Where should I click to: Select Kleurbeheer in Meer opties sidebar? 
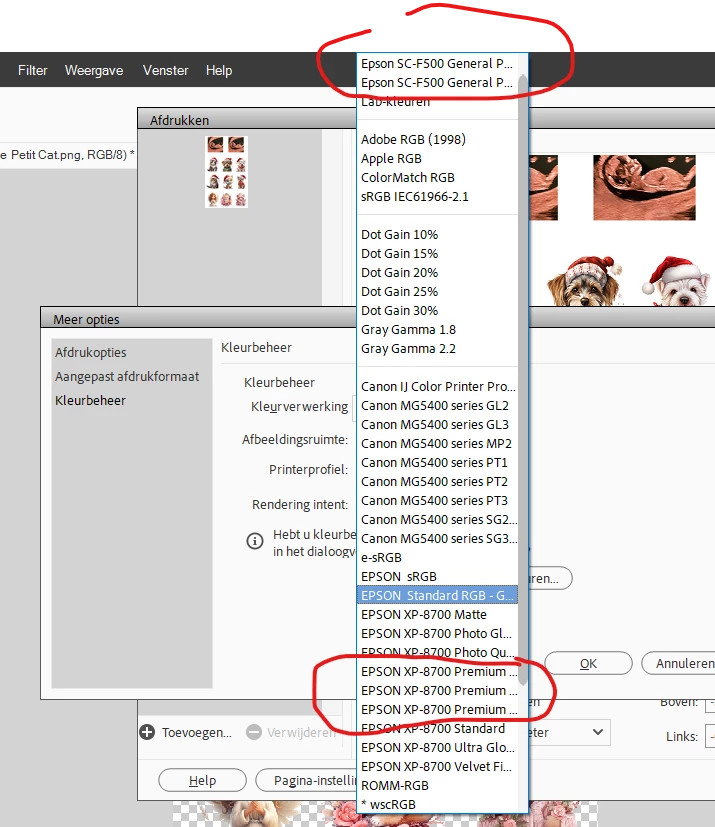[90, 401]
